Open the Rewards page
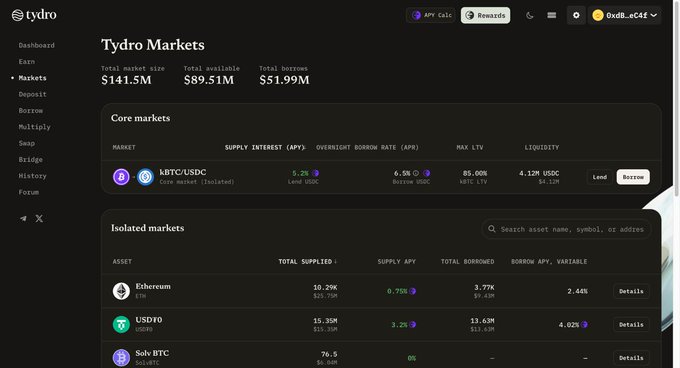Image resolution: width=680 pixels, height=368 pixels. coord(485,15)
